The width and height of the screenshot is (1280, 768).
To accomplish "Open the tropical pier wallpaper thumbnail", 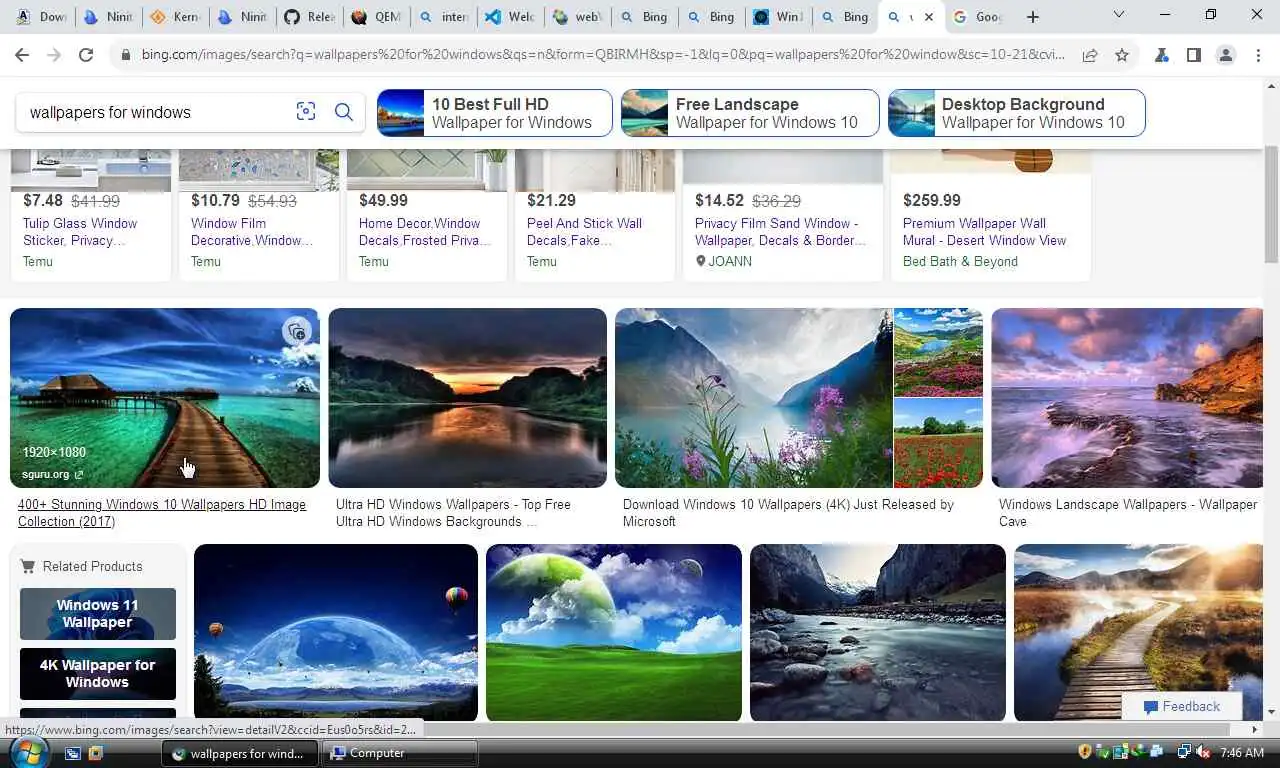I will click(165, 398).
